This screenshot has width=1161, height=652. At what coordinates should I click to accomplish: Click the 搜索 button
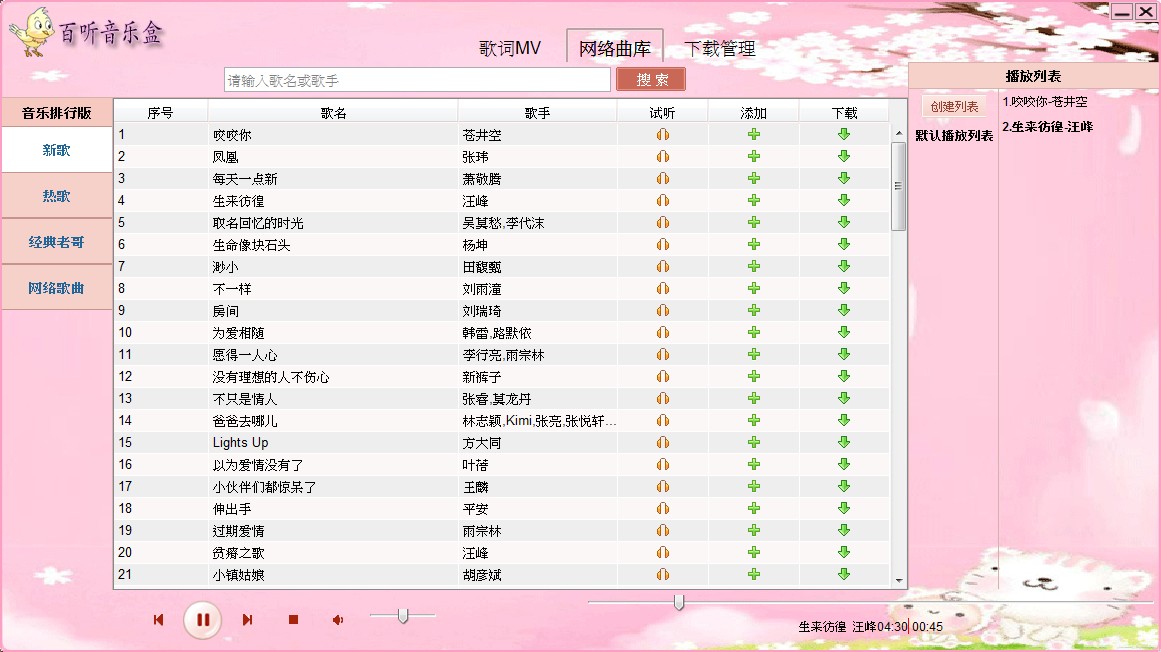point(651,79)
